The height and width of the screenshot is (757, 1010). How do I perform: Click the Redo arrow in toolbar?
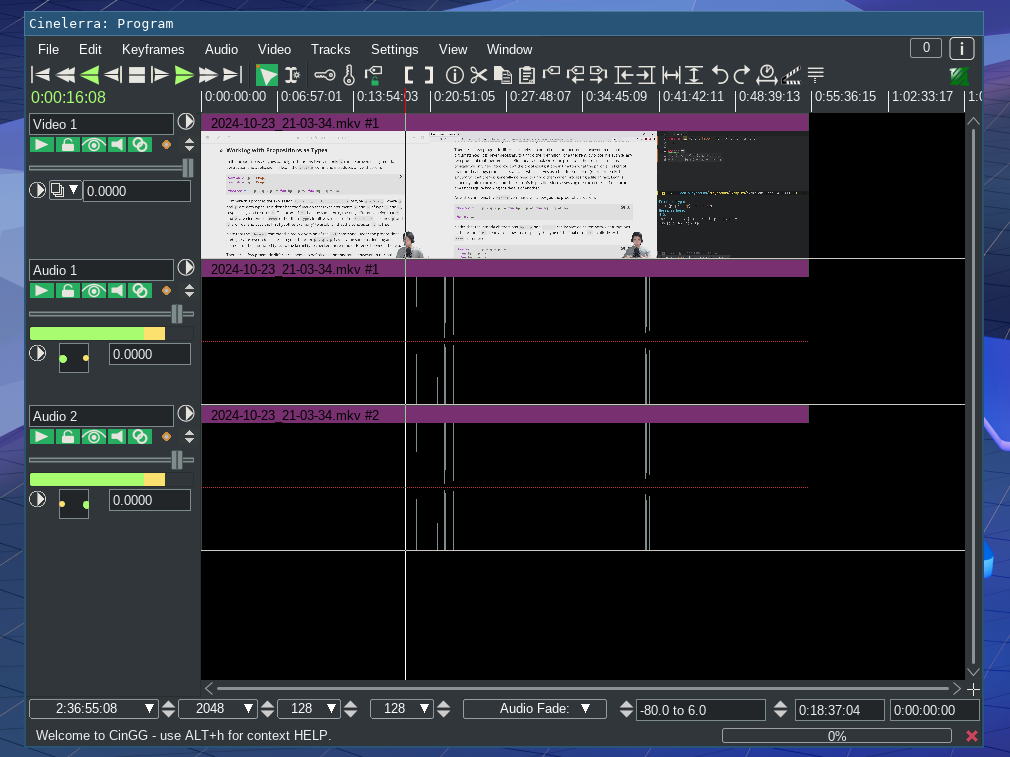pyautogui.click(x=742, y=74)
